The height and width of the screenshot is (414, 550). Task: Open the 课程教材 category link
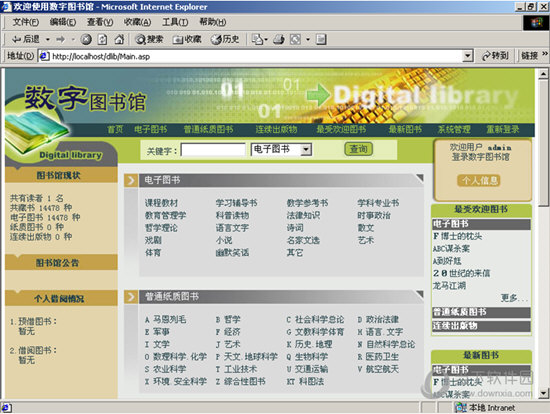[162, 203]
